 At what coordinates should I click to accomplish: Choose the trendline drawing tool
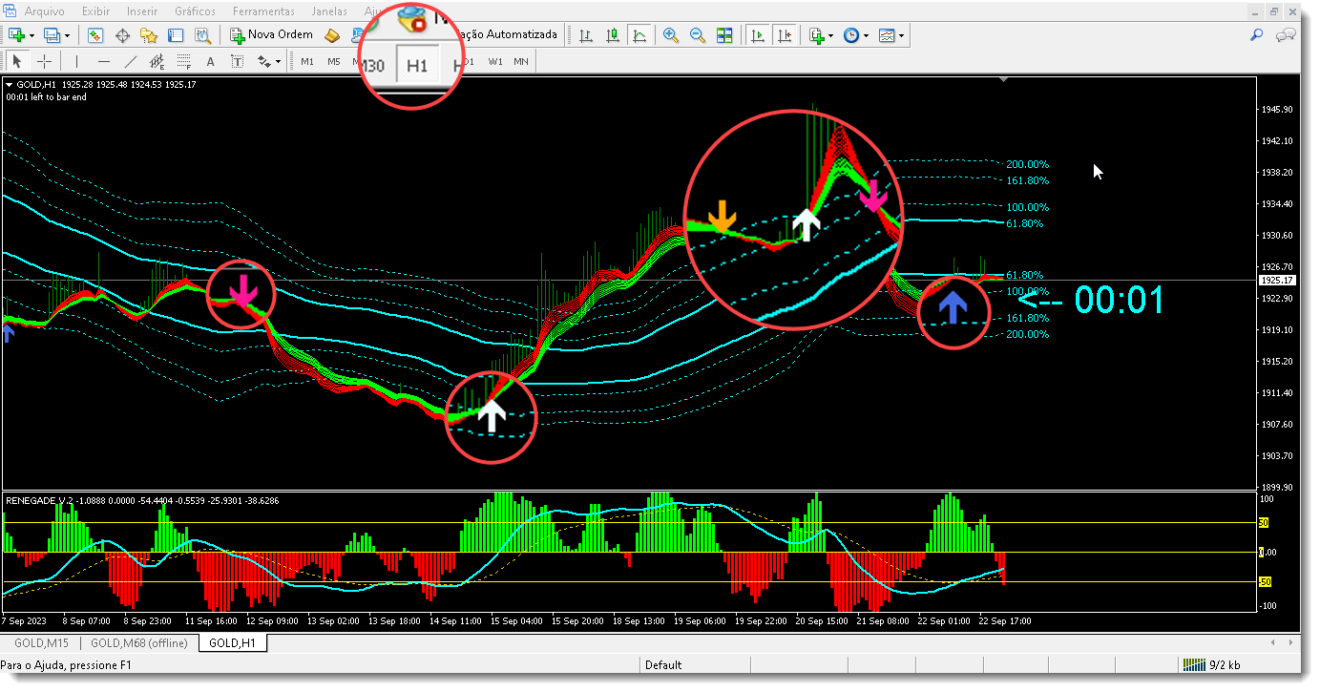130,61
